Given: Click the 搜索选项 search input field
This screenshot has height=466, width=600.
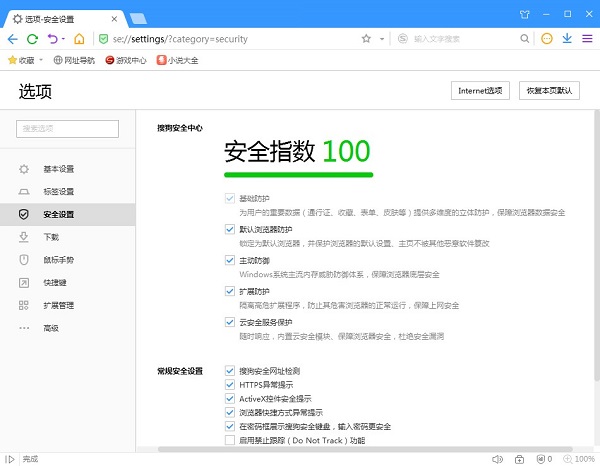Looking at the screenshot, I should (x=67, y=128).
